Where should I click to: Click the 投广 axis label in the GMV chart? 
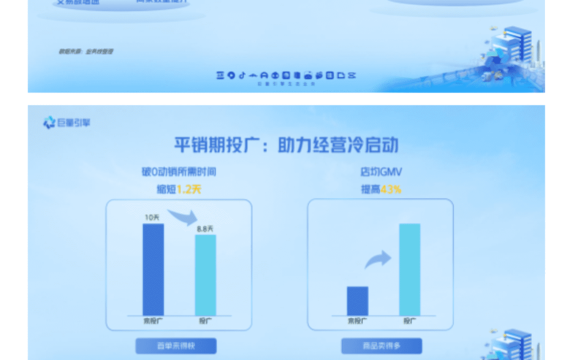pos(410,321)
